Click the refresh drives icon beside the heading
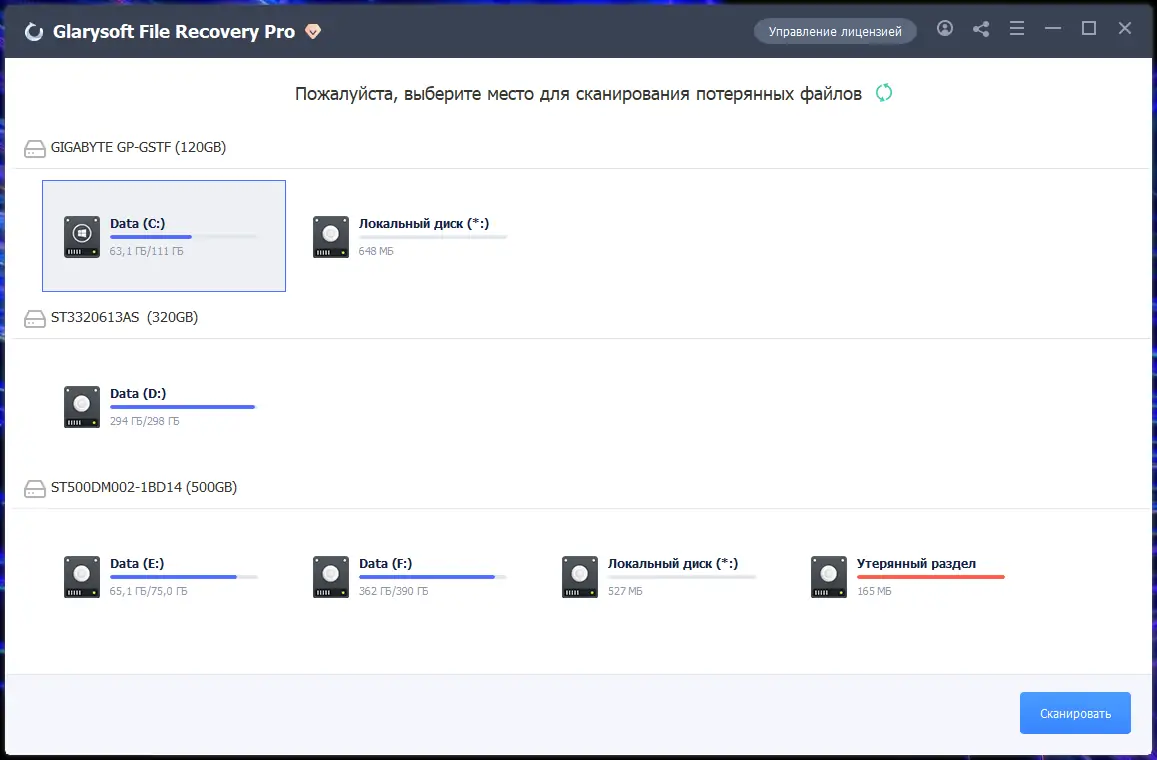This screenshot has width=1157, height=760. tap(884, 93)
